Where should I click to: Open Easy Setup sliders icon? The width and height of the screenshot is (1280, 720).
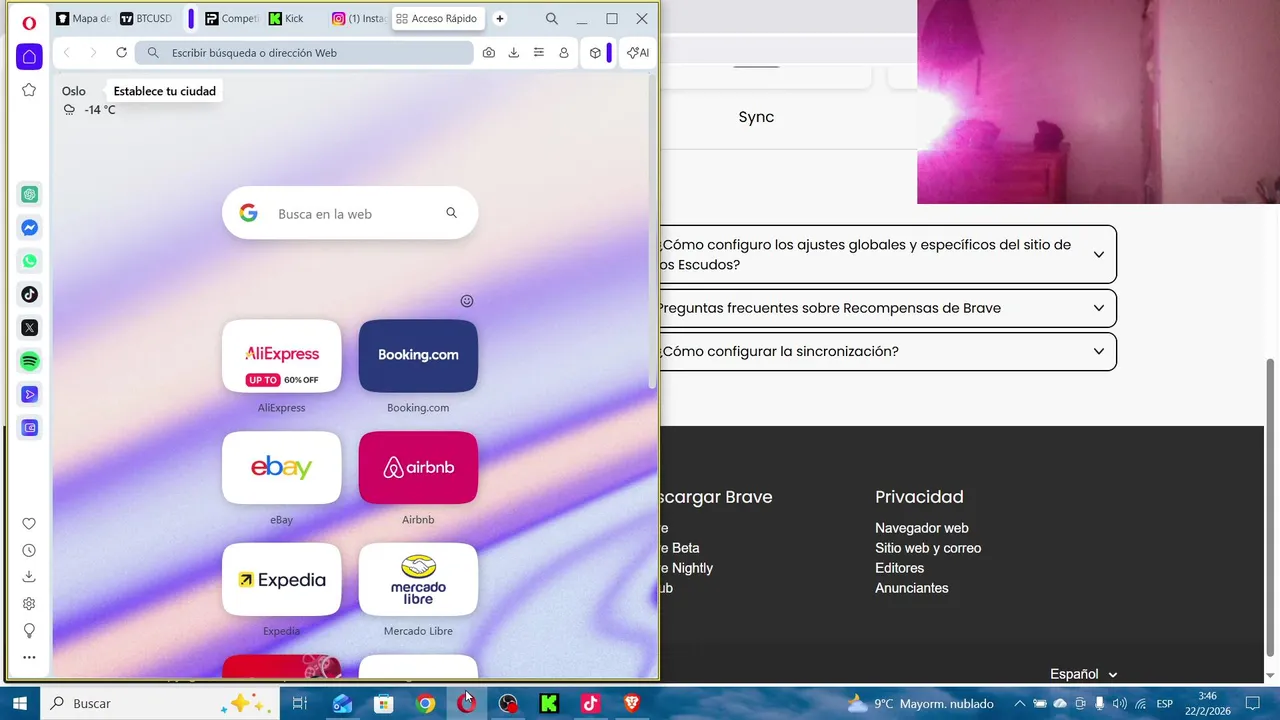tap(539, 53)
